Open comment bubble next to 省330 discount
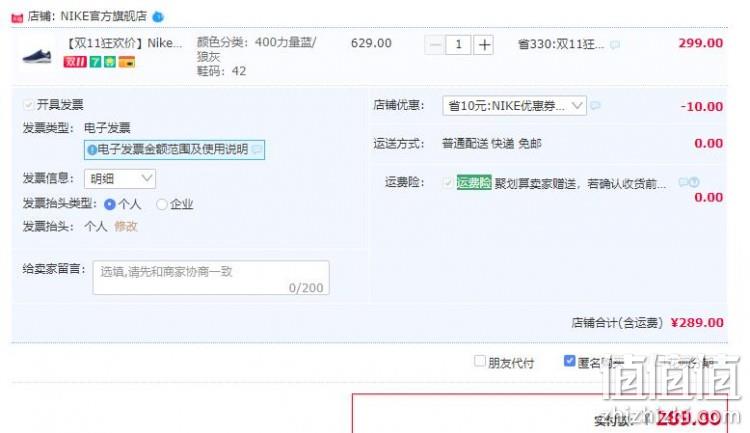 click(615, 45)
